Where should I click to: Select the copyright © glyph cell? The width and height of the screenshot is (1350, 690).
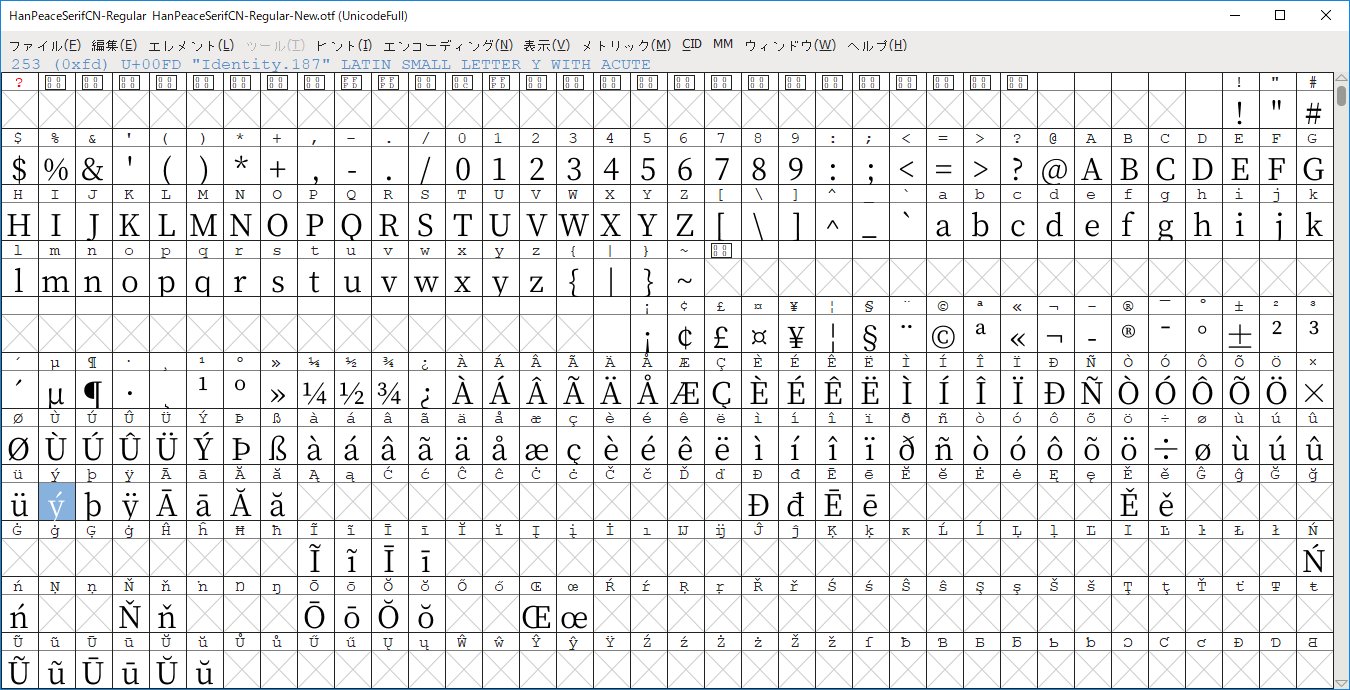coord(943,335)
